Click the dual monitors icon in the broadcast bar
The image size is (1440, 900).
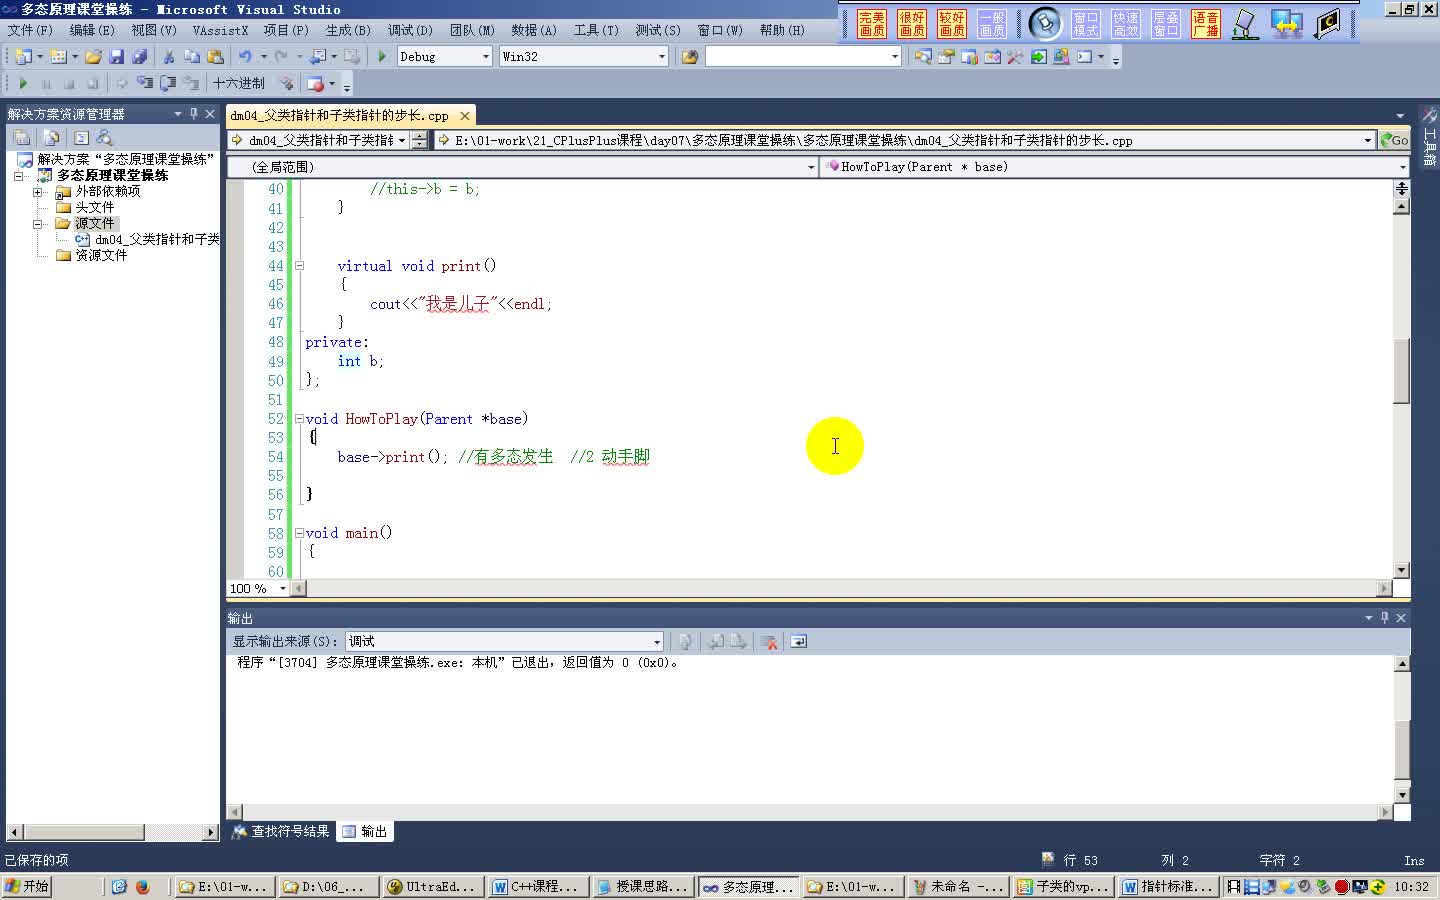[1287, 23]
